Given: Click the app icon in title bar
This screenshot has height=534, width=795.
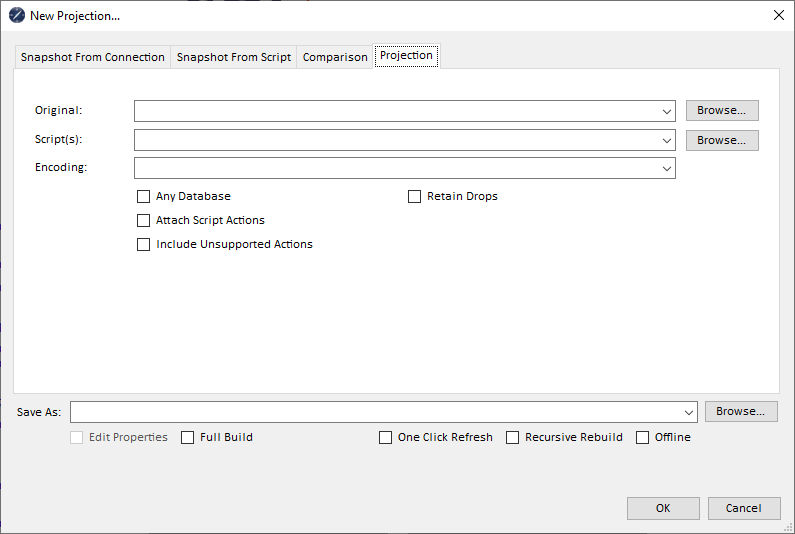Looking at the screenshot, I should click(16, 15).
